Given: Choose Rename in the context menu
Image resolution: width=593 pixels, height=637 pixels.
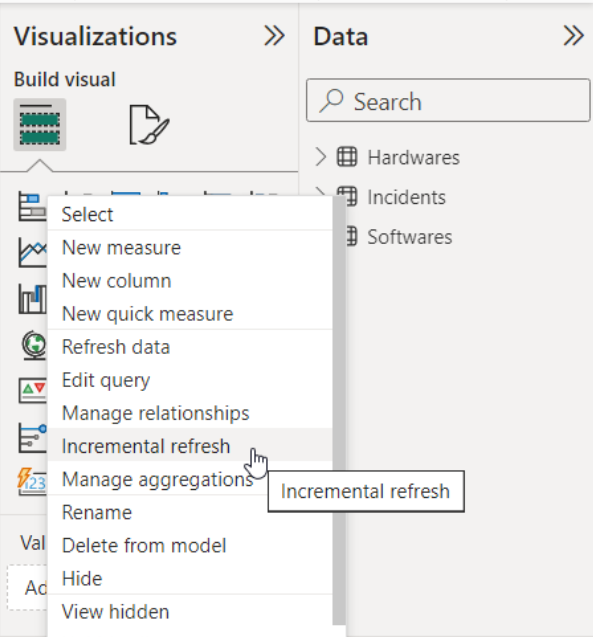Looking at the screenshot, I should tap(190, 512).
